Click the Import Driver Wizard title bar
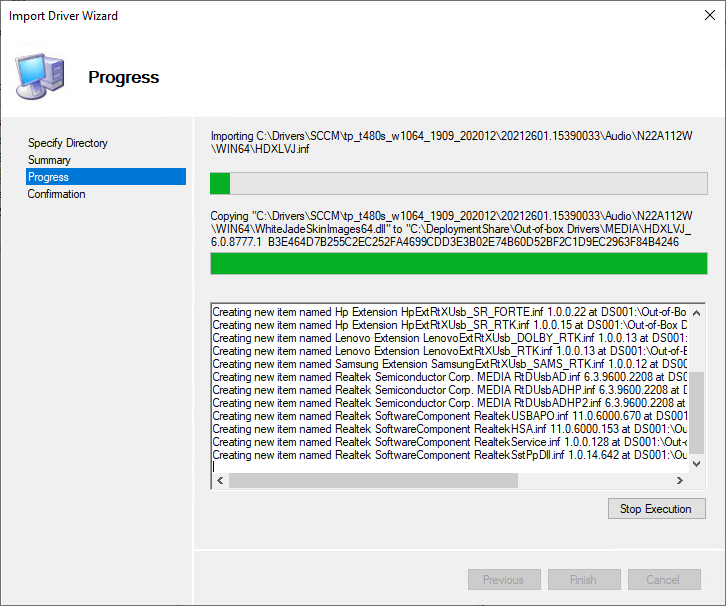726x606 pixels. [x=300, y=15]
